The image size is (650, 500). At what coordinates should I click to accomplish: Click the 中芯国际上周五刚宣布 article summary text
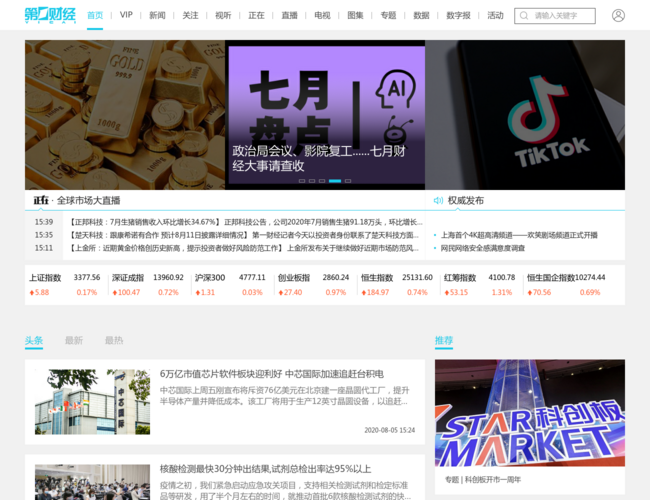click(284, 396)
